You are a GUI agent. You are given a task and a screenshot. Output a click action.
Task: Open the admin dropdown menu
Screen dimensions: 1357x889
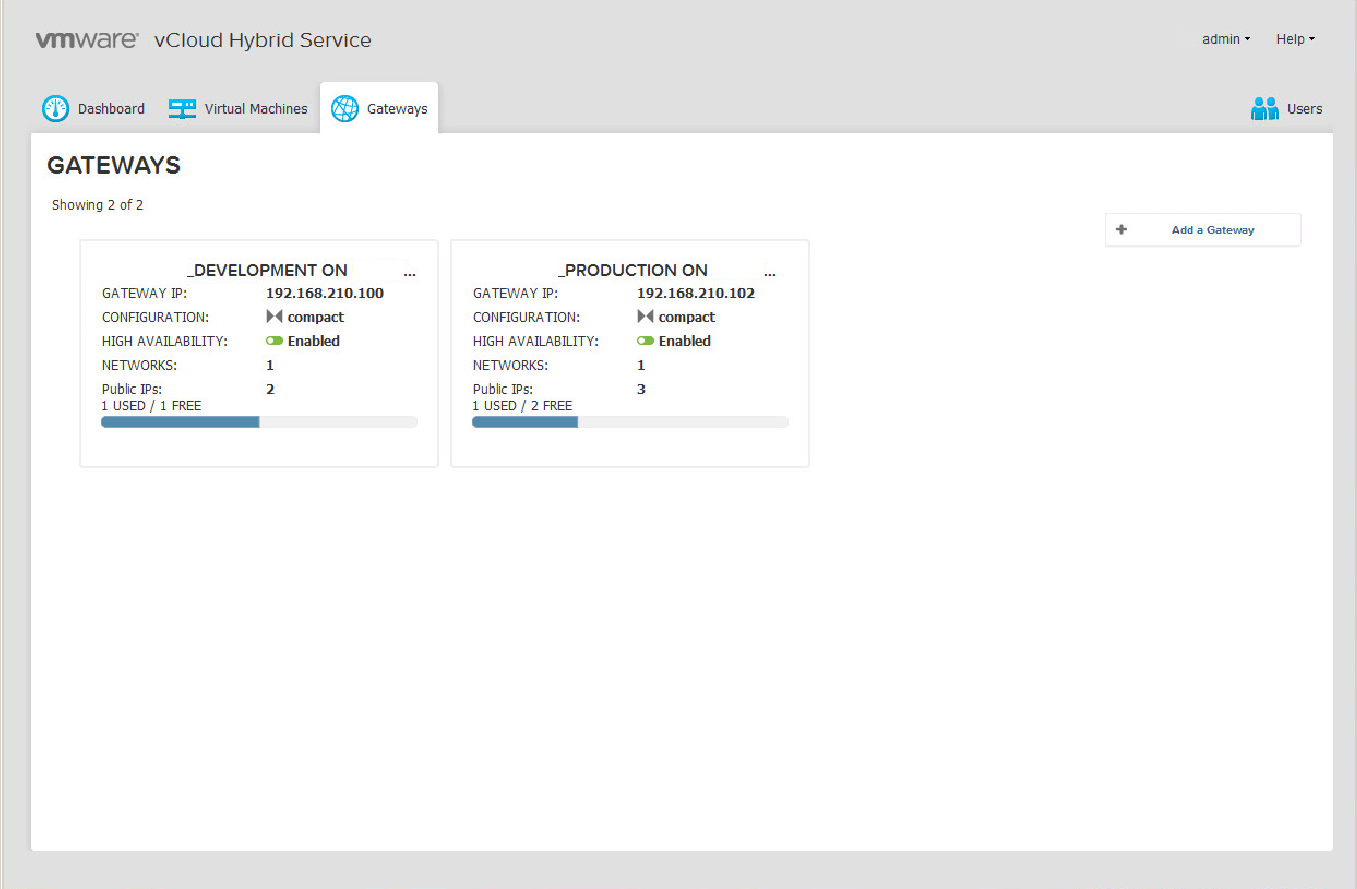(1226, 39)
